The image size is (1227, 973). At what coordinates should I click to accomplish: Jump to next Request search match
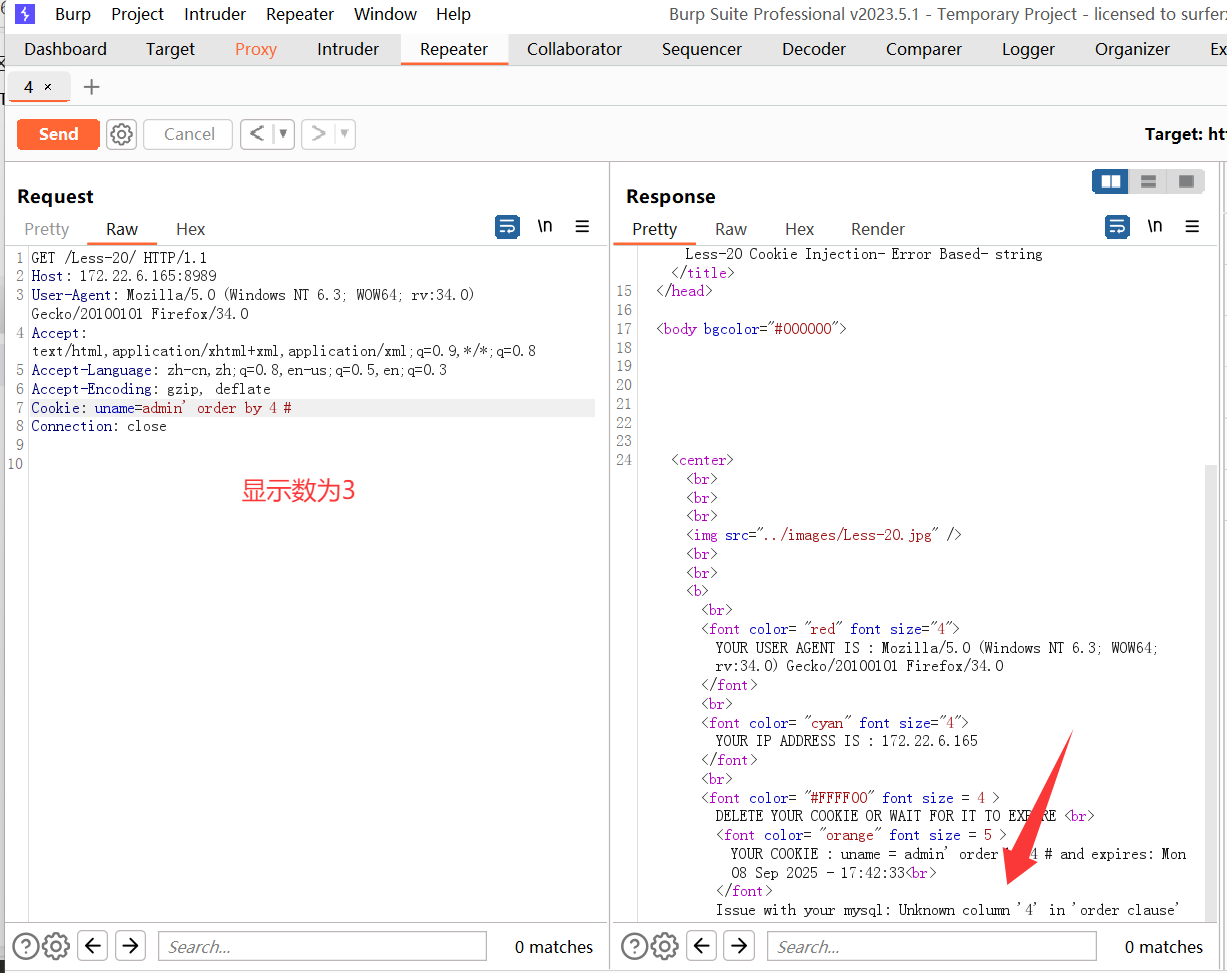[131, 945]
